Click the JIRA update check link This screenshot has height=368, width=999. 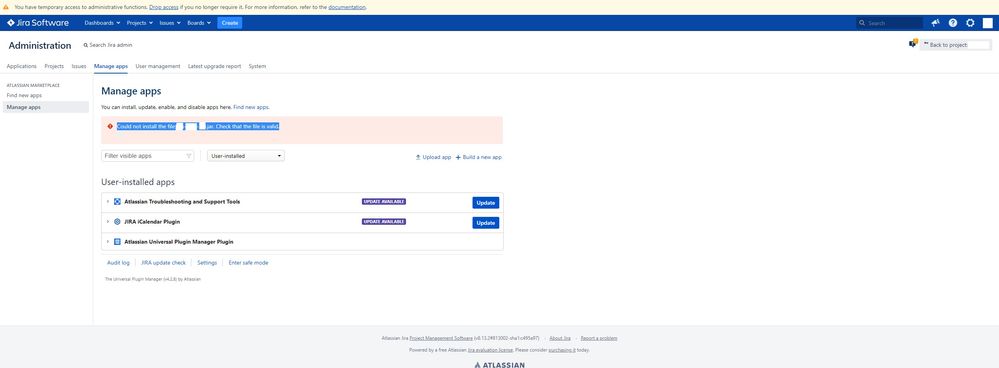tap(163, 262)
